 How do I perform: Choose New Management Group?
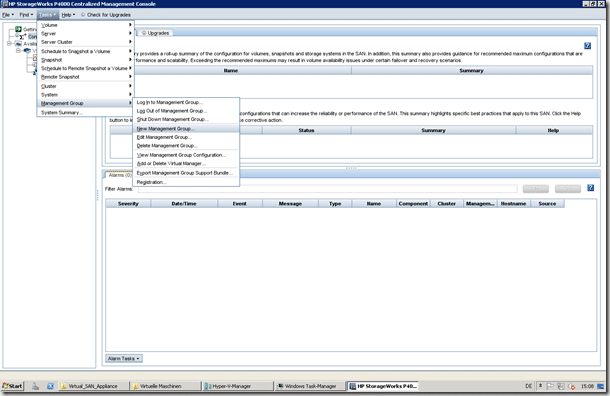[186, 129]
